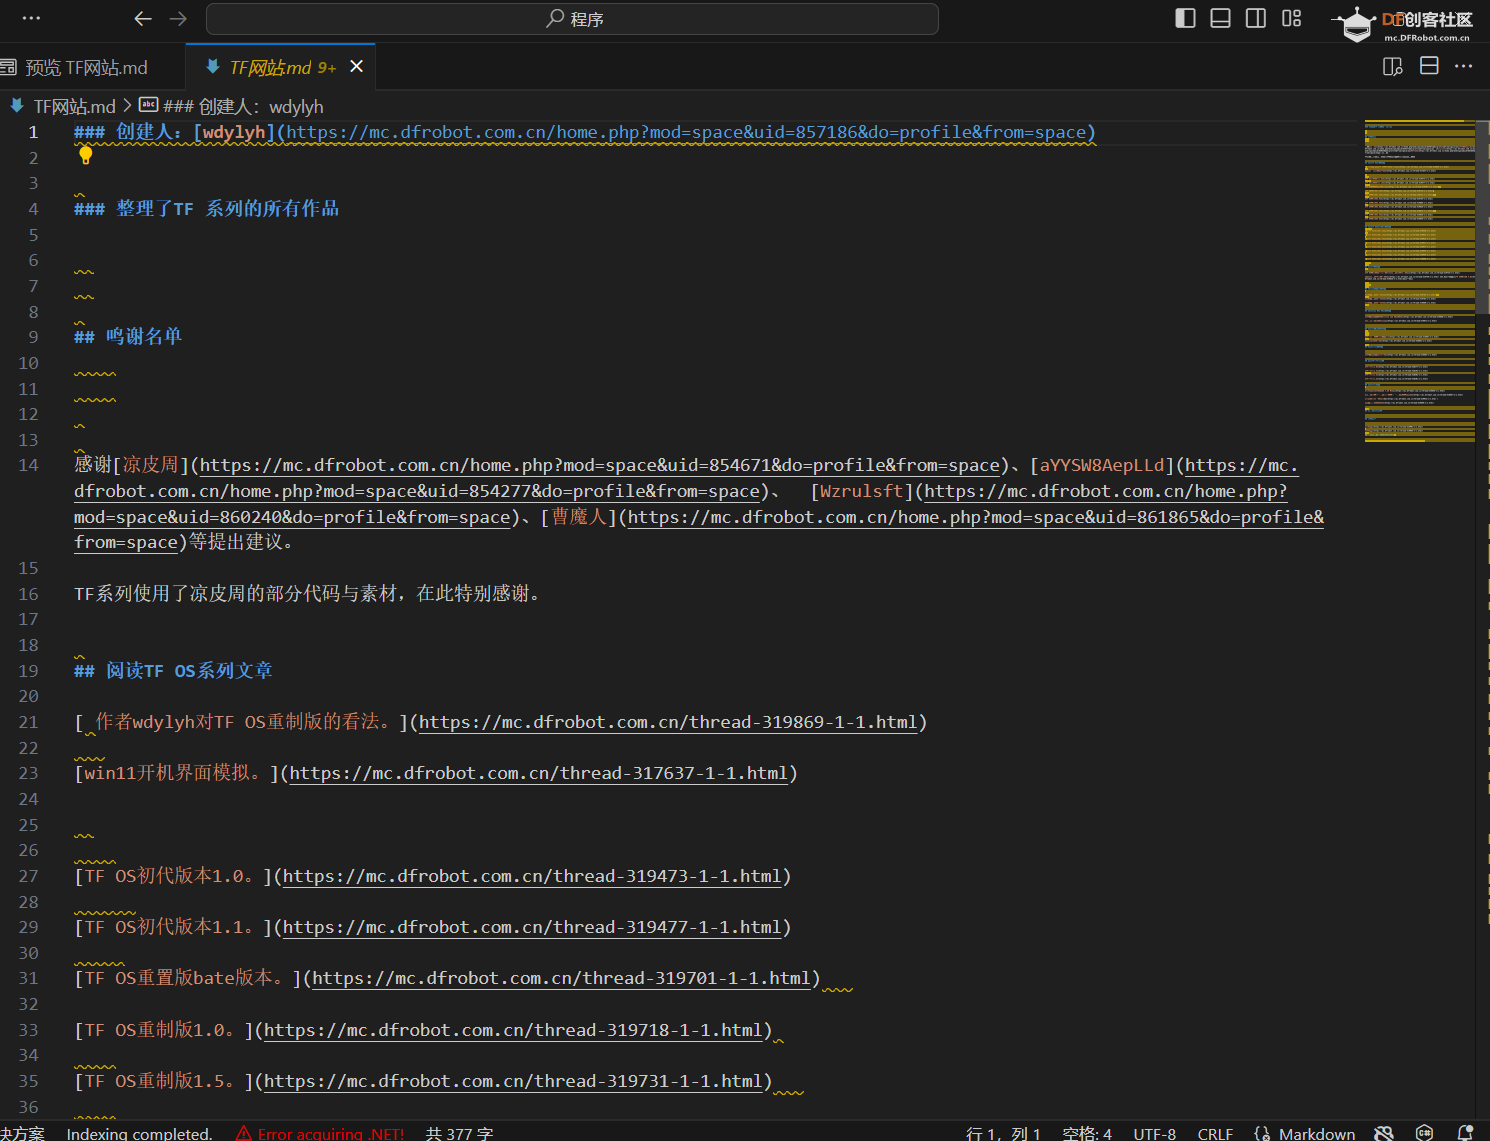Click the 凉皮周 link text on line 14
1490x1141 pixels.
click(150, 465)
